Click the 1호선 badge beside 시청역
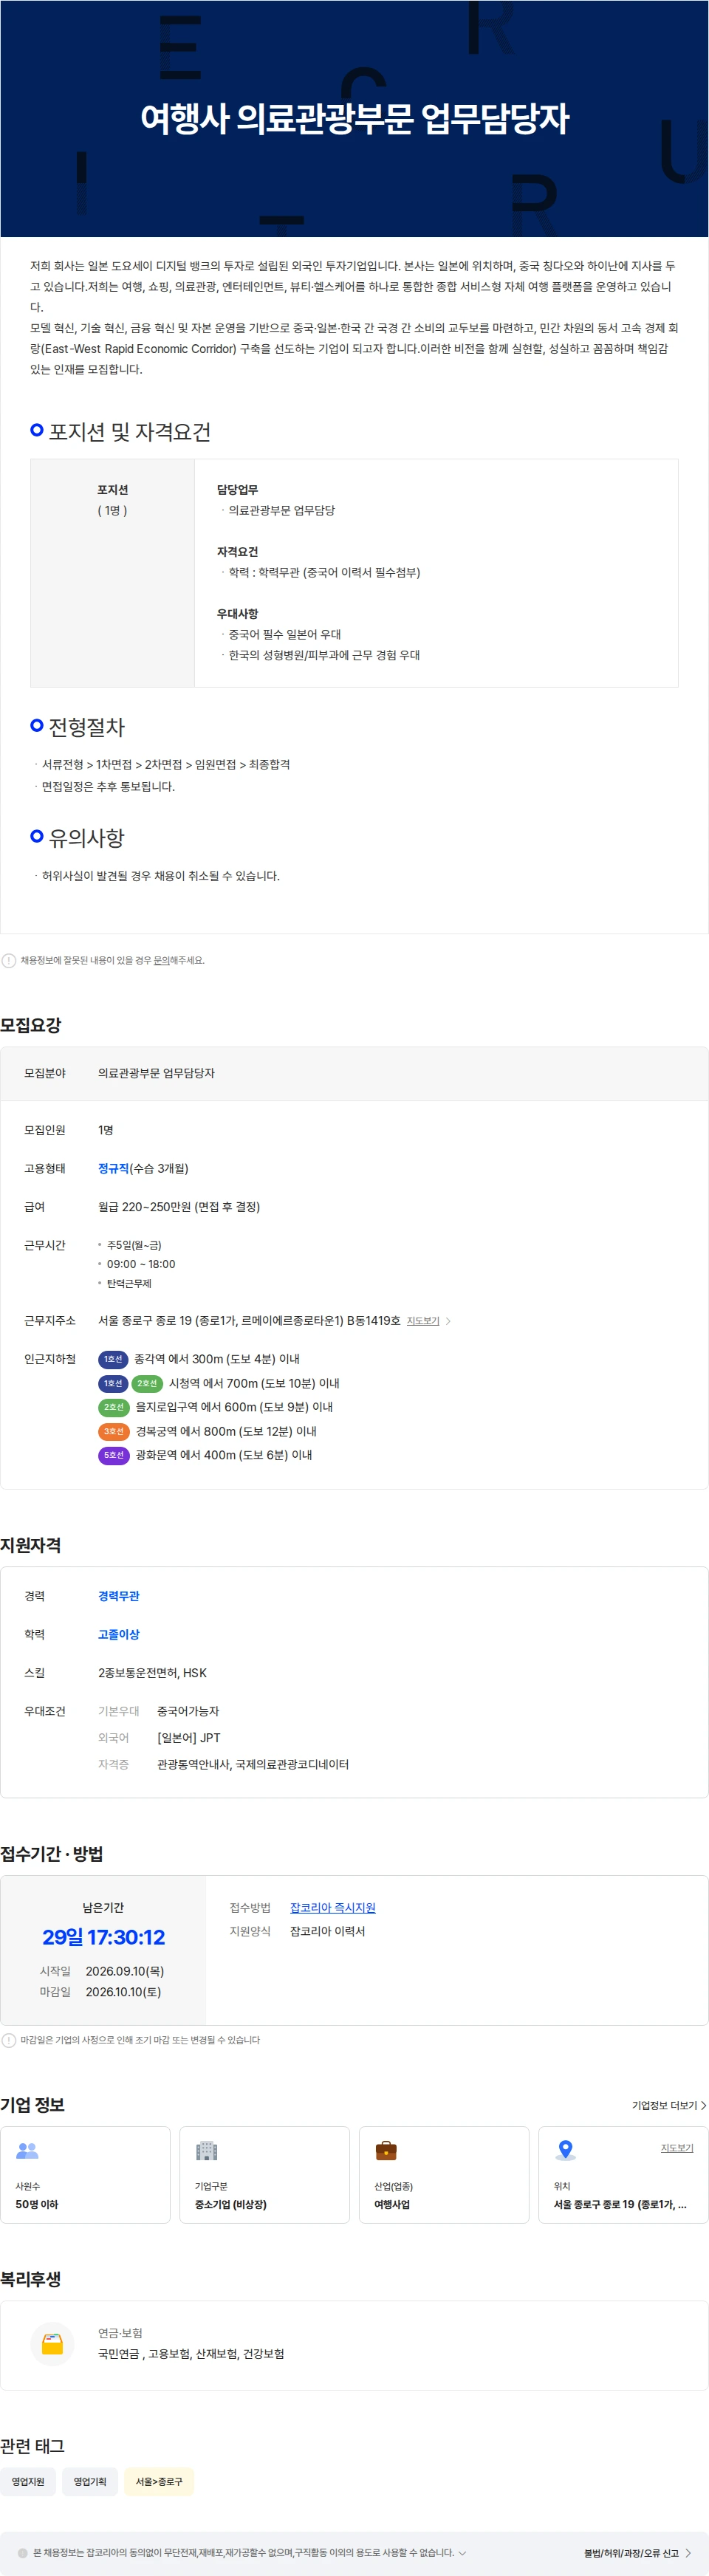 pos(113,1383)
